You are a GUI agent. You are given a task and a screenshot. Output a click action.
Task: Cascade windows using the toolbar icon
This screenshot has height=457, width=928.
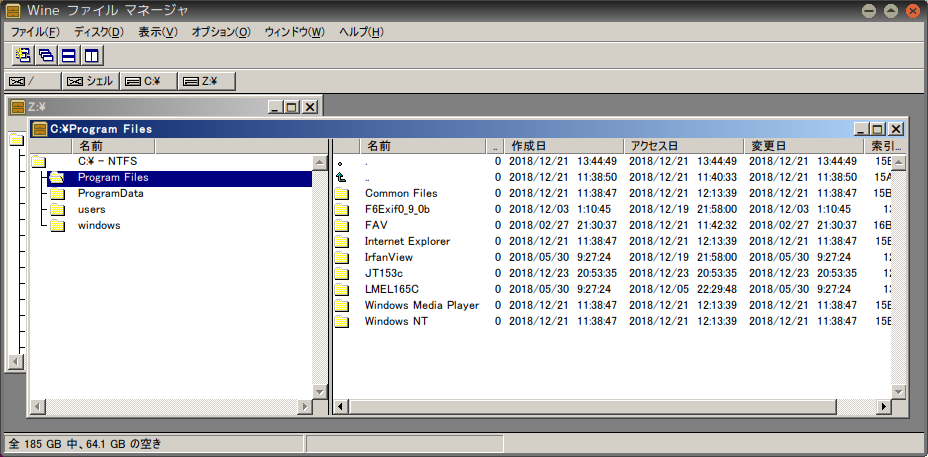pos(46,56)
